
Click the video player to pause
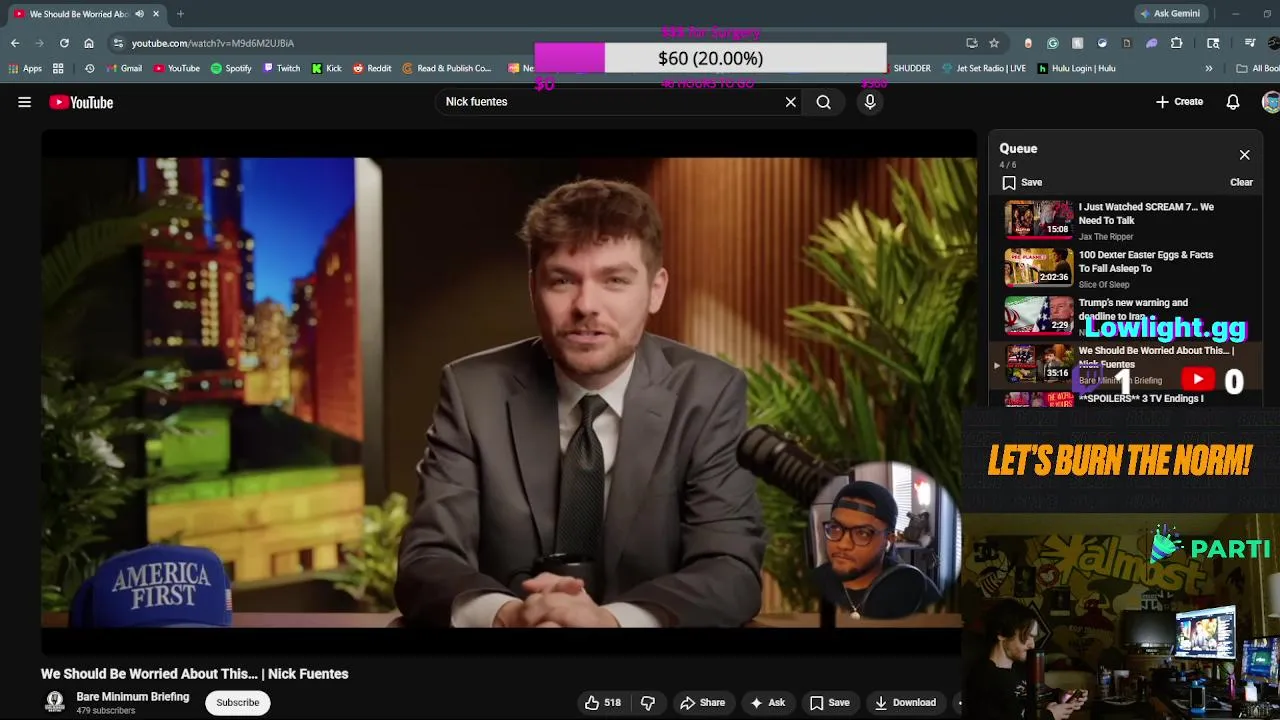pos(509,392)
